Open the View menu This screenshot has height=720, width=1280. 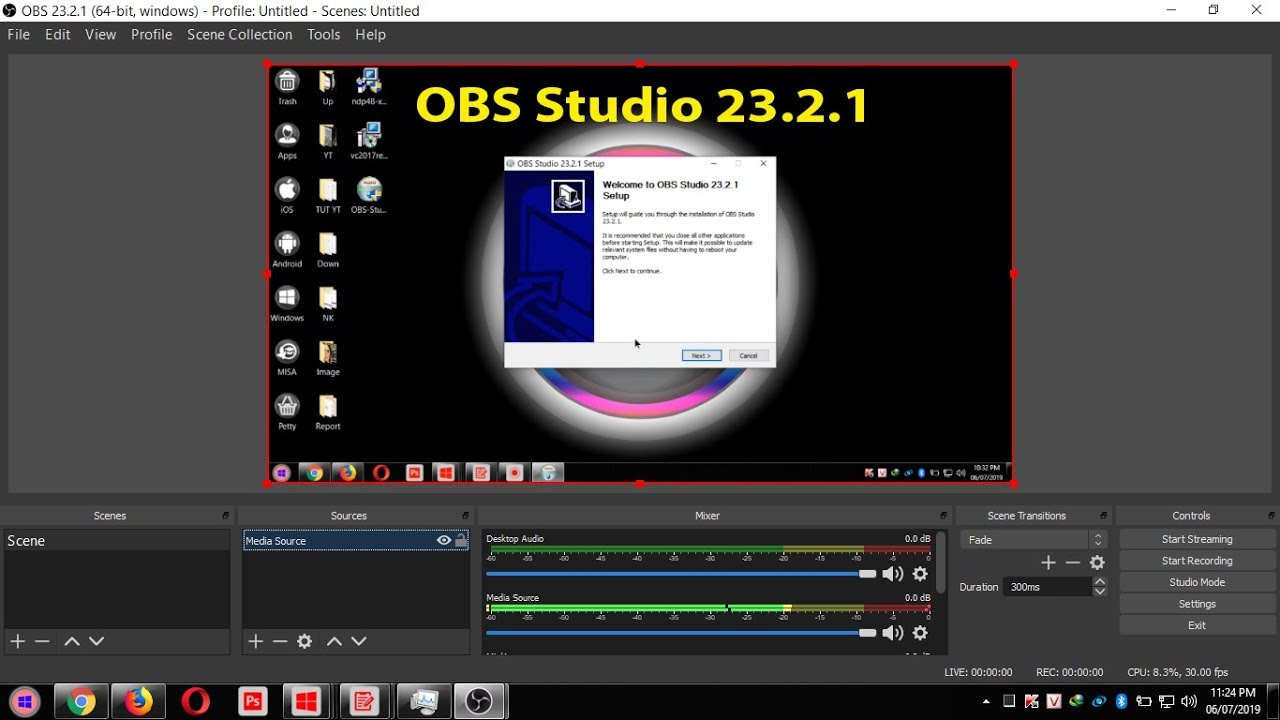click(x=100, y=34)
